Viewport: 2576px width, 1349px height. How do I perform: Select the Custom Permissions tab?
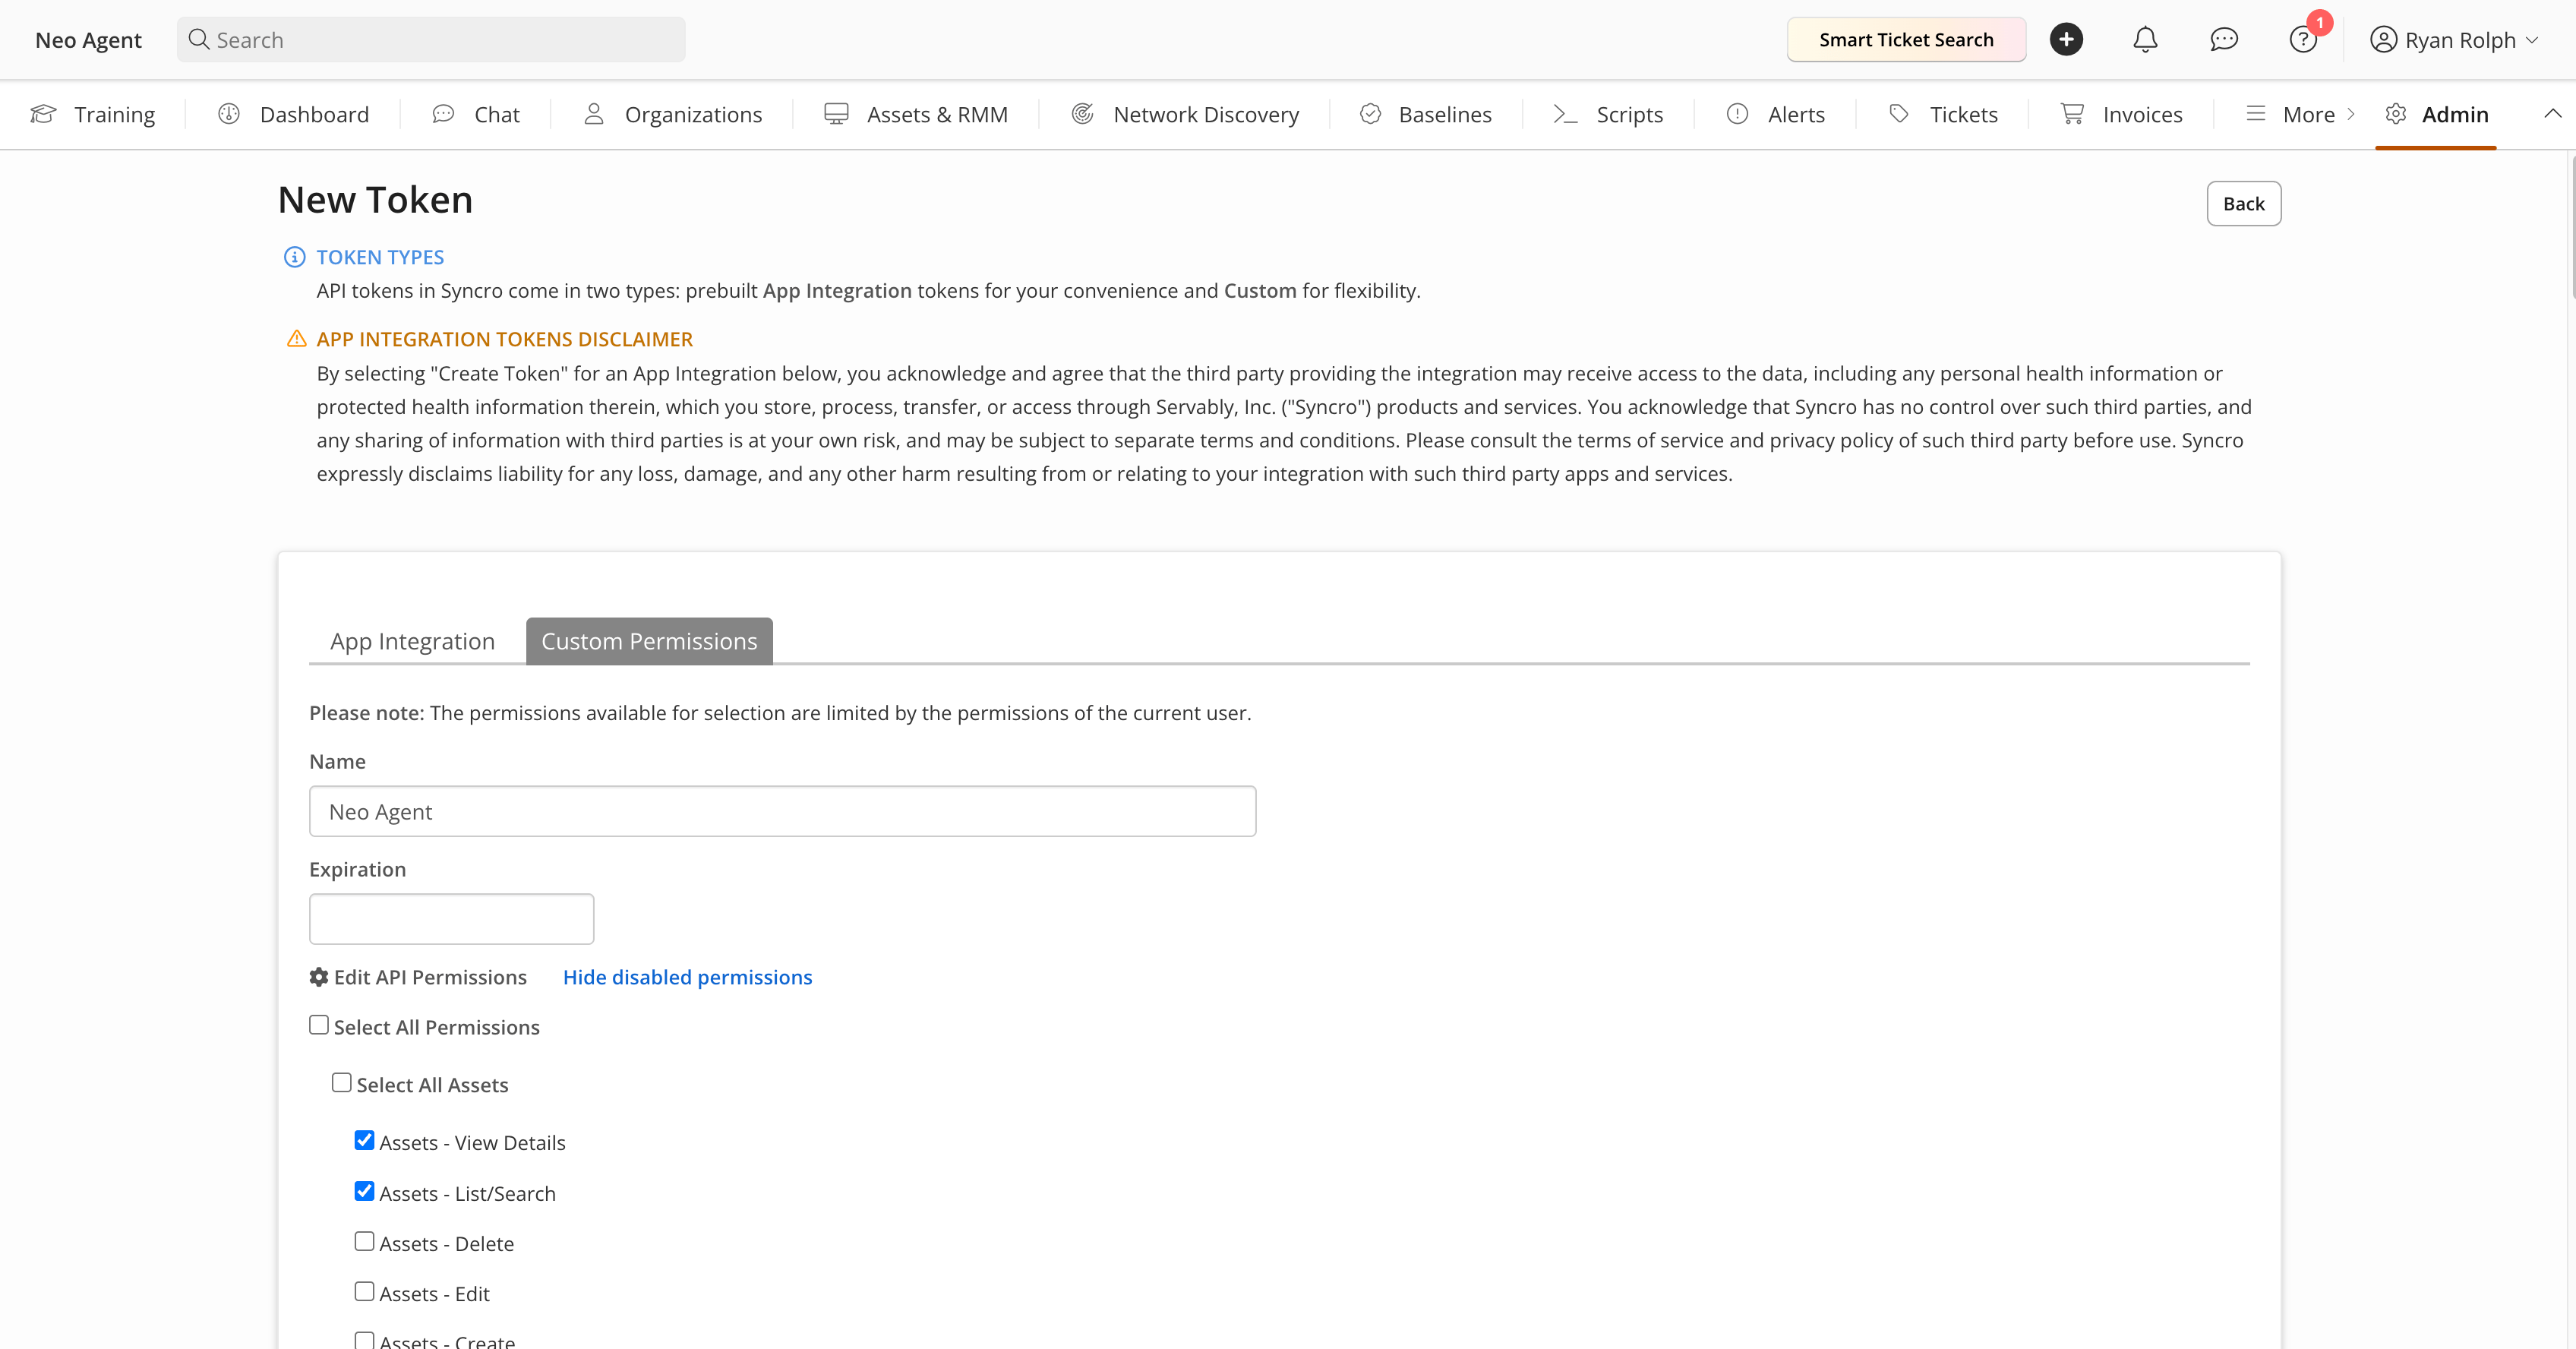[x=649, y=641]
